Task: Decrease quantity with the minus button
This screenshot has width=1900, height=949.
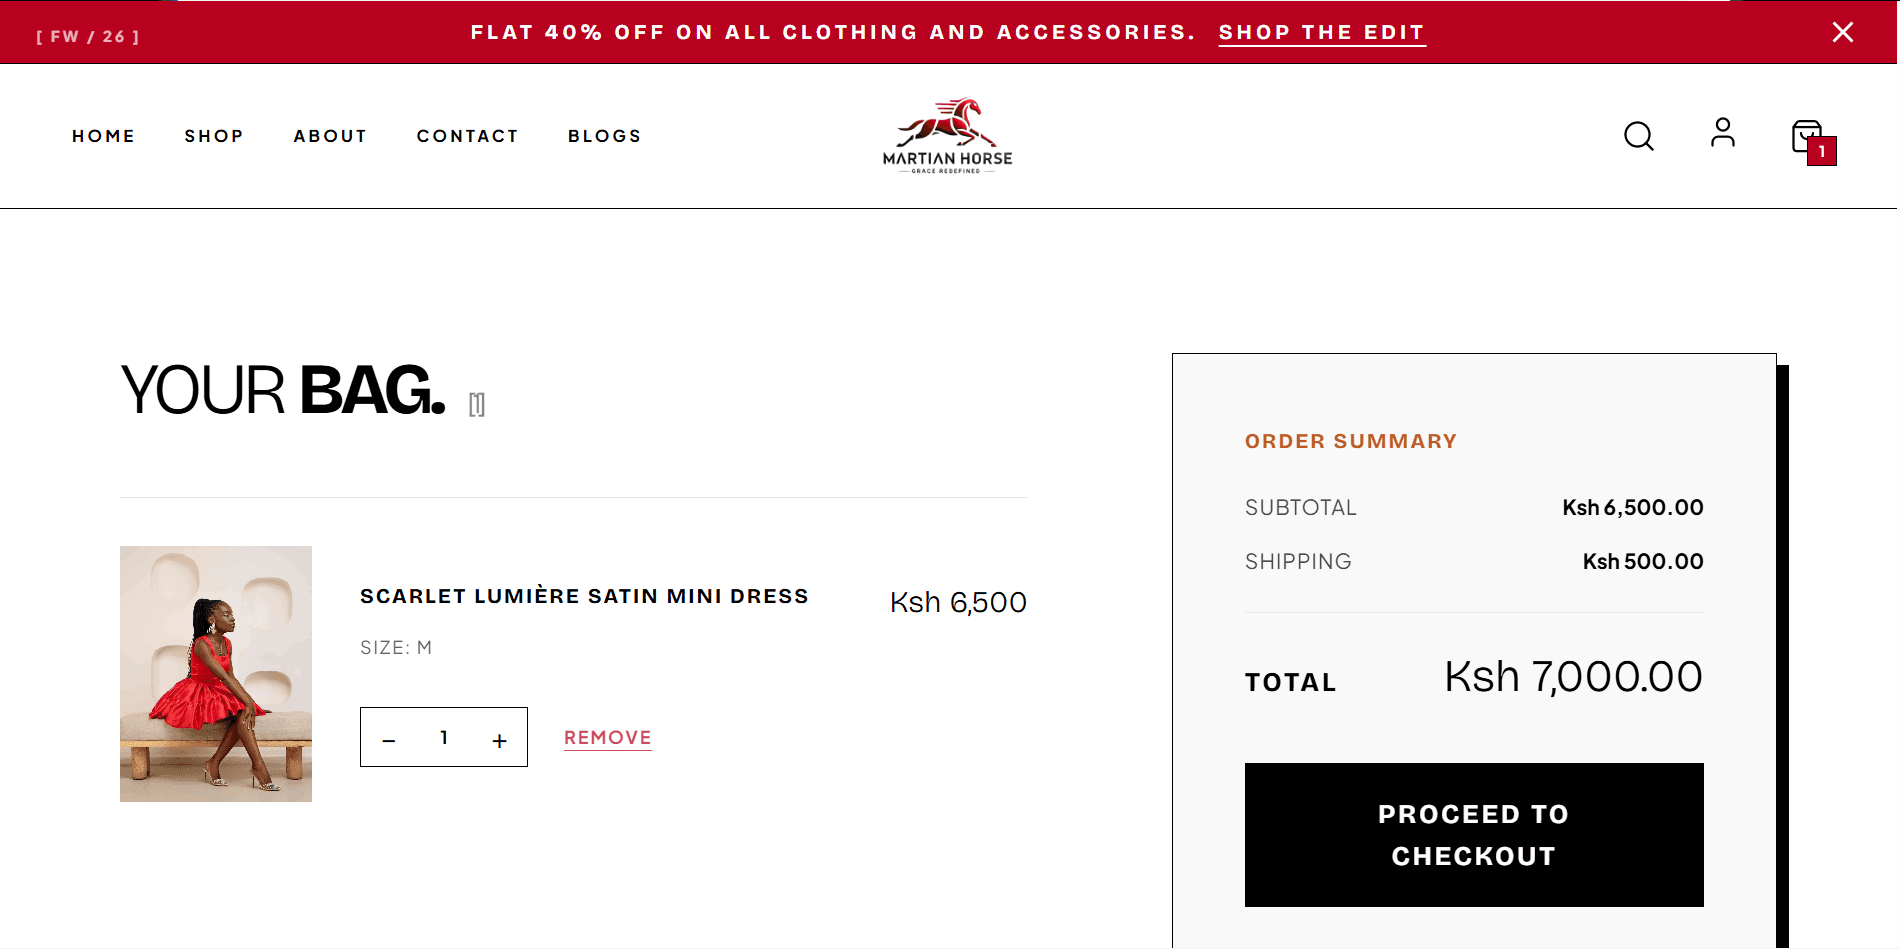Action: tap(389, 740)
